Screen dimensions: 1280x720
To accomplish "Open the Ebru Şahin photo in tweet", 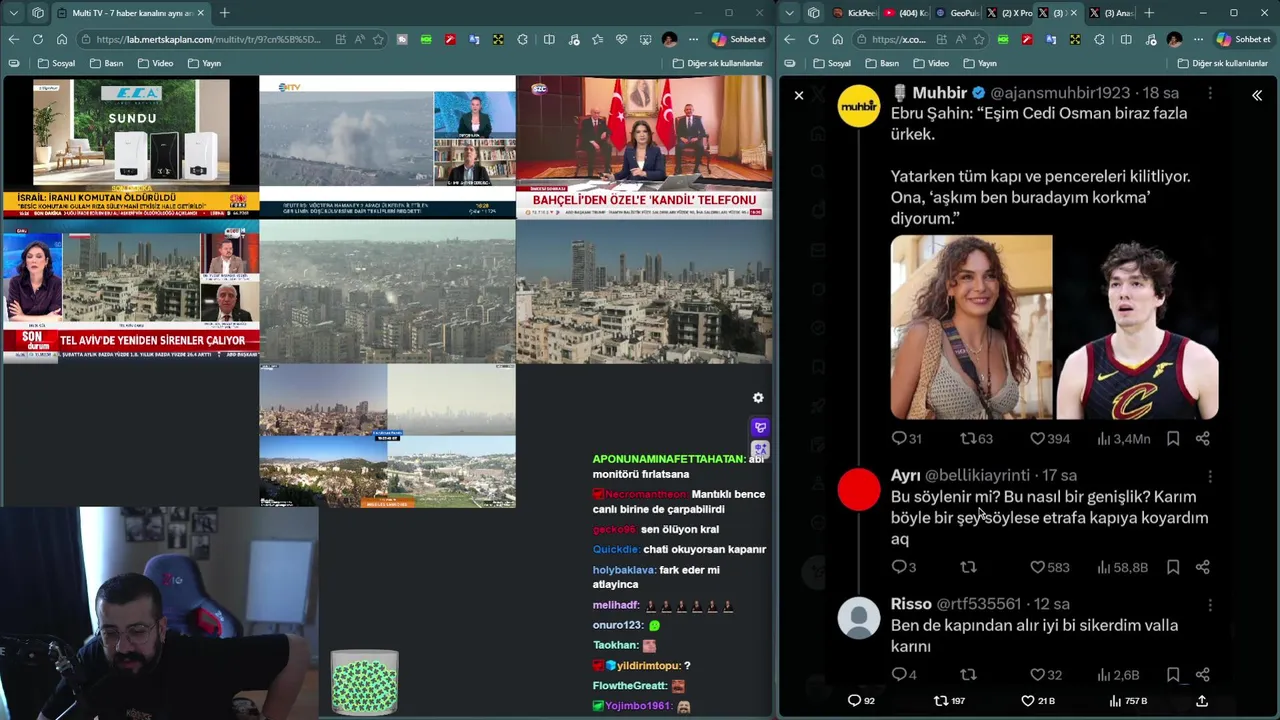I will [x=971, y=327].
